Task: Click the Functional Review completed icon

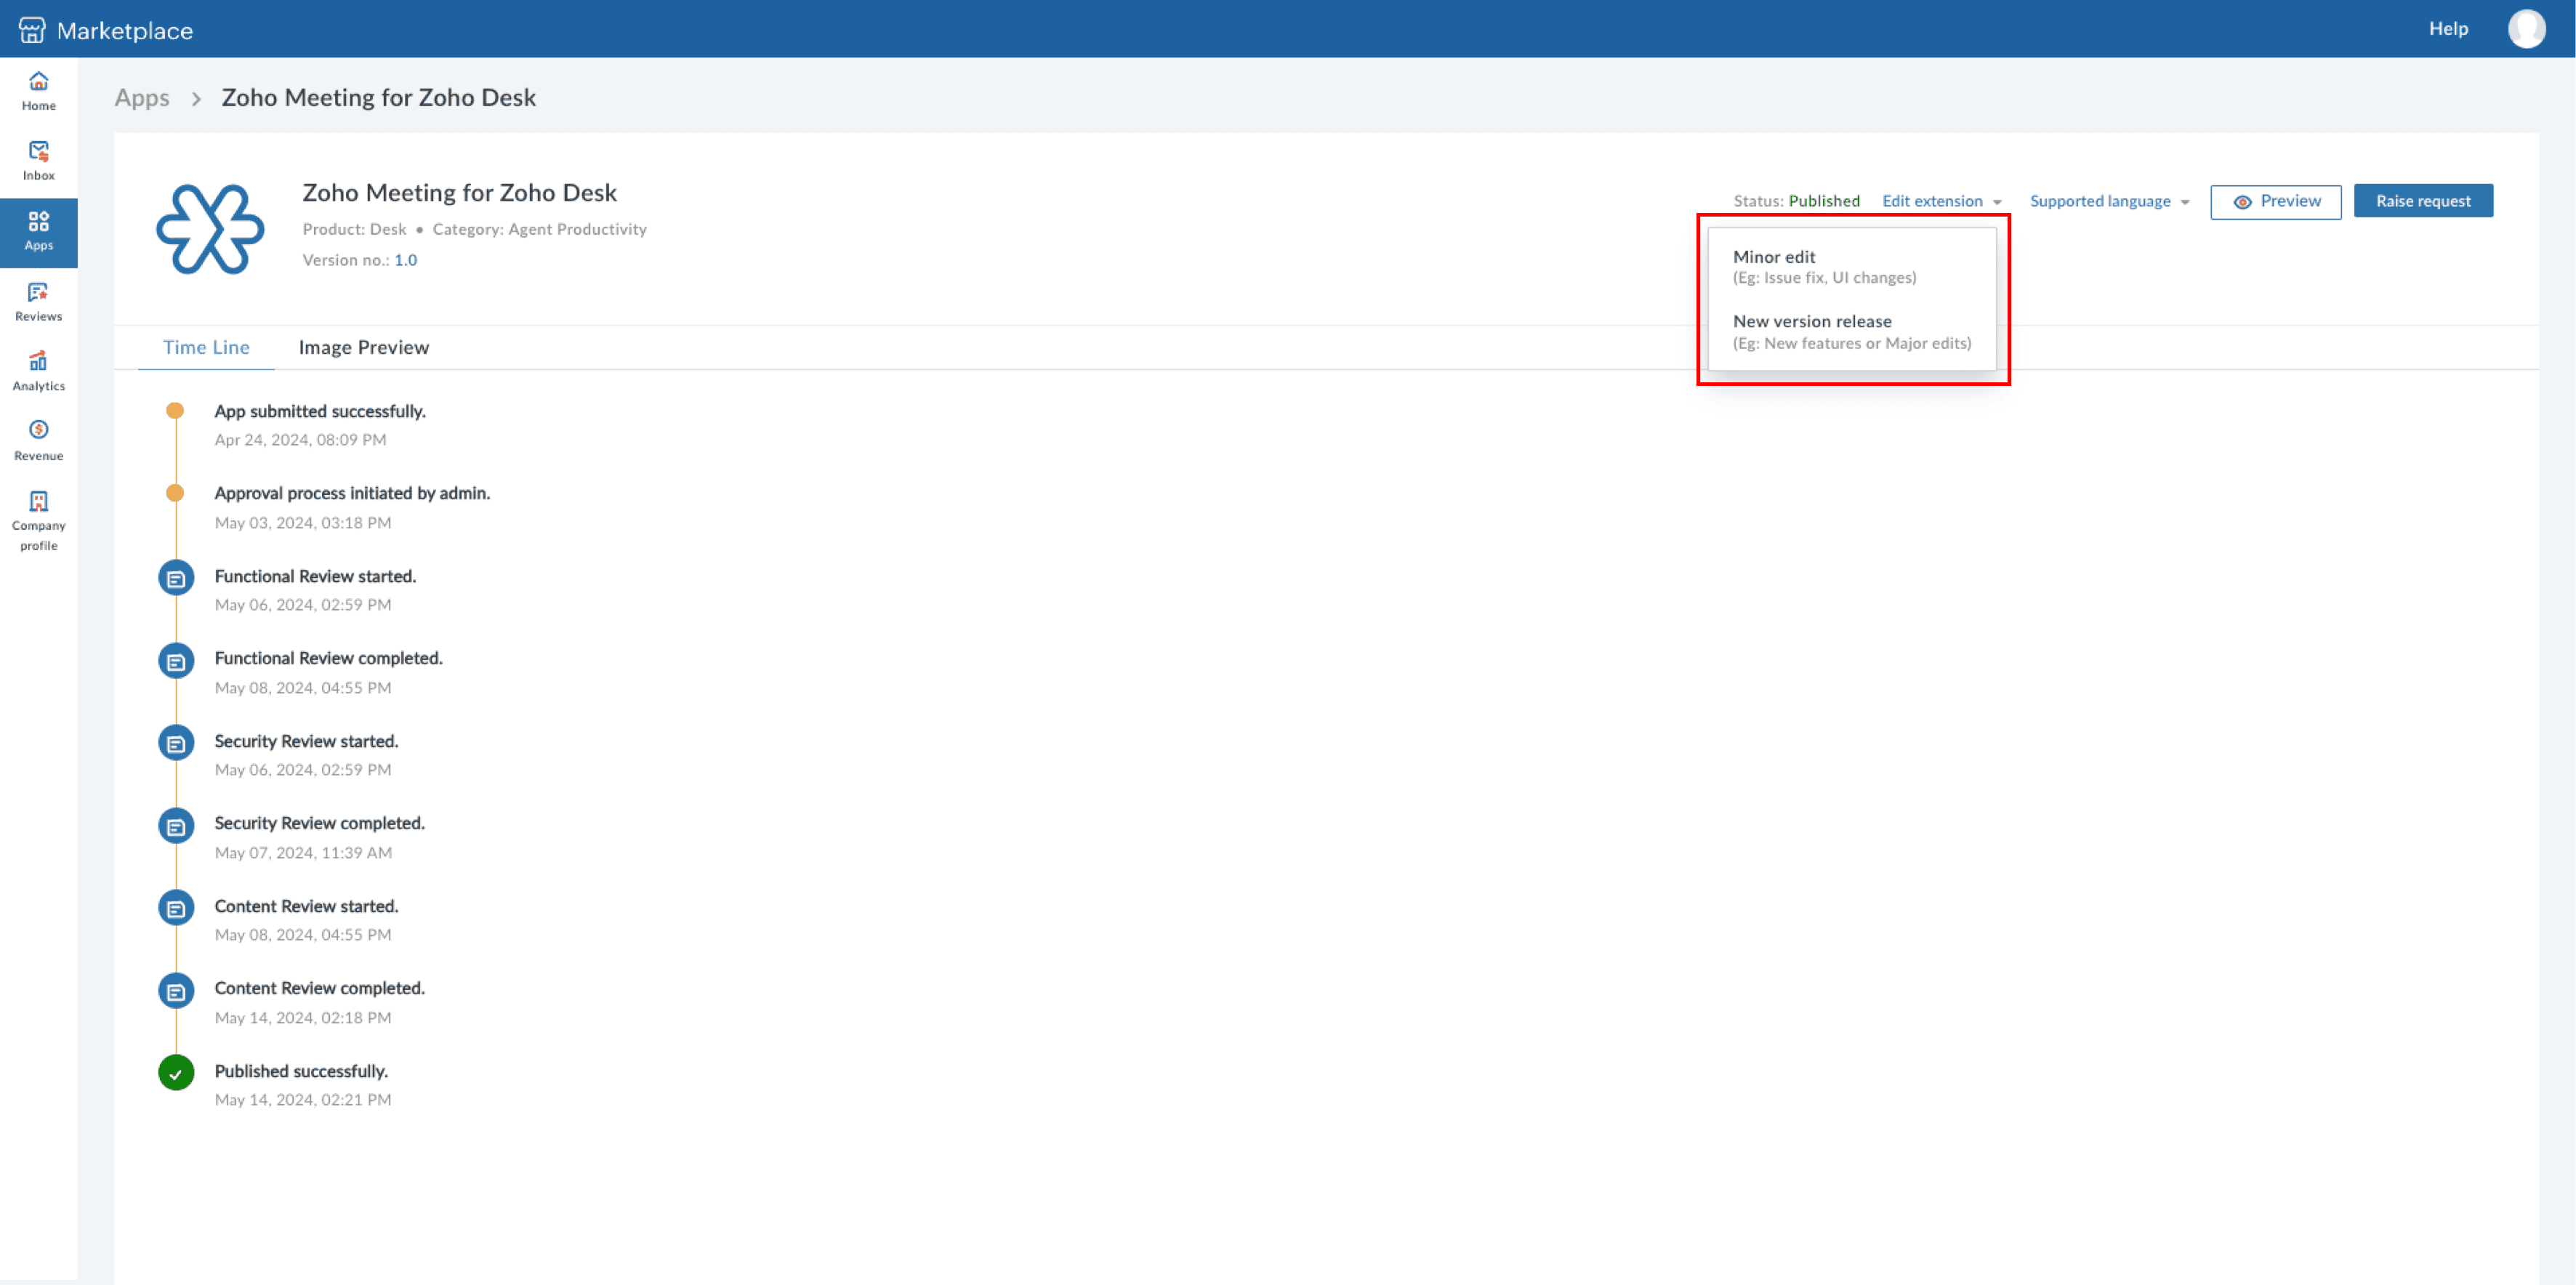Action: click(176, 661)
